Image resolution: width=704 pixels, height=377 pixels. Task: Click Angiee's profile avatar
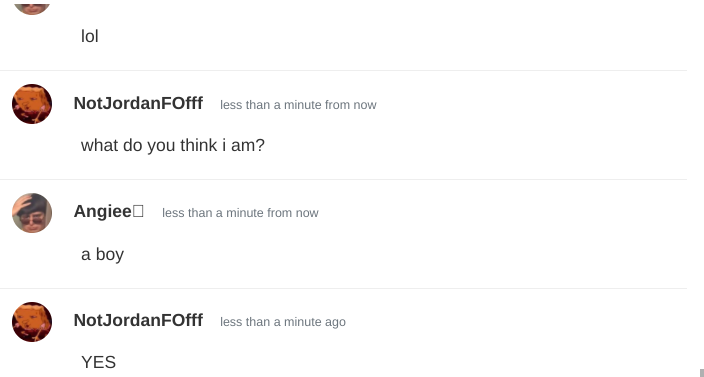(32, 213)
